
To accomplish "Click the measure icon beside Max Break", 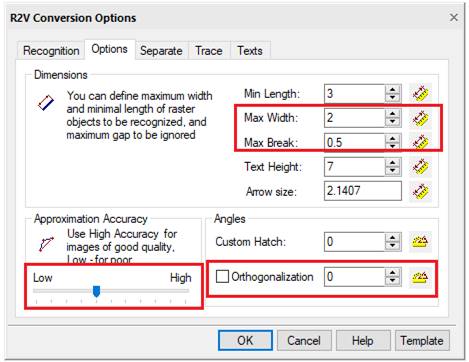I will pyautogui.click(x=420, y=142).
